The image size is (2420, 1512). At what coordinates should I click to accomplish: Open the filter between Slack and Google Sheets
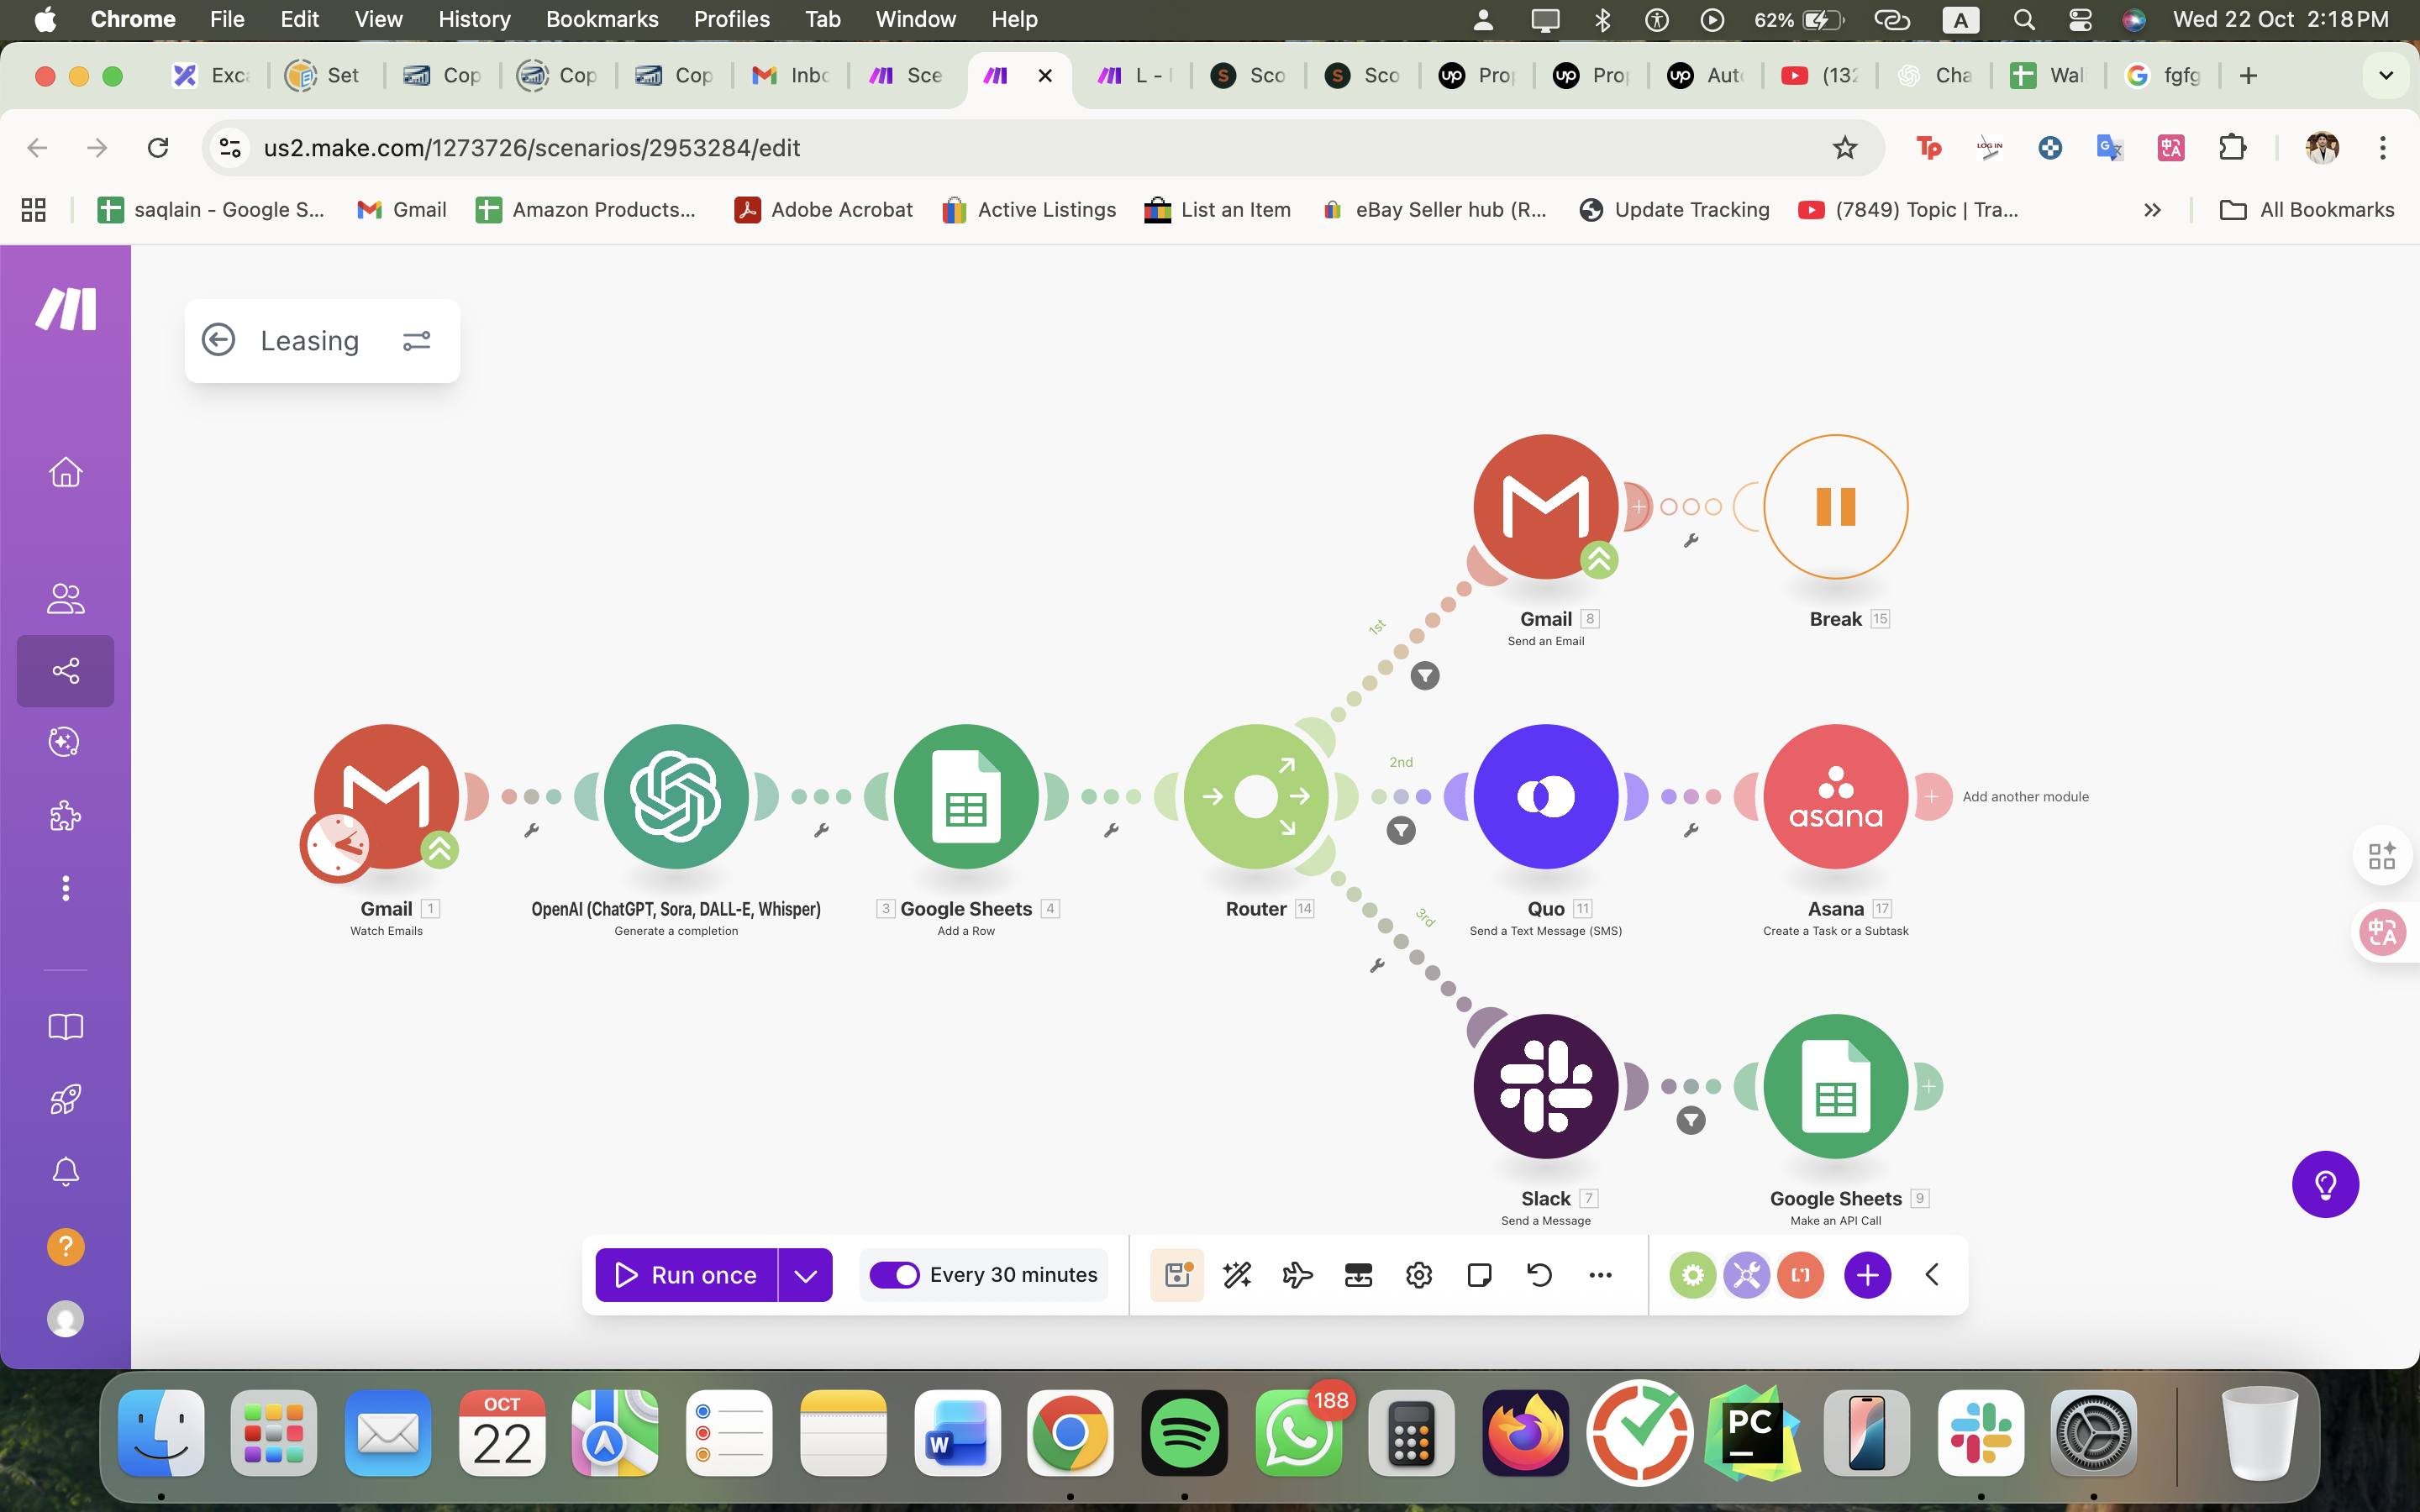click(x=1689, y=1121)
